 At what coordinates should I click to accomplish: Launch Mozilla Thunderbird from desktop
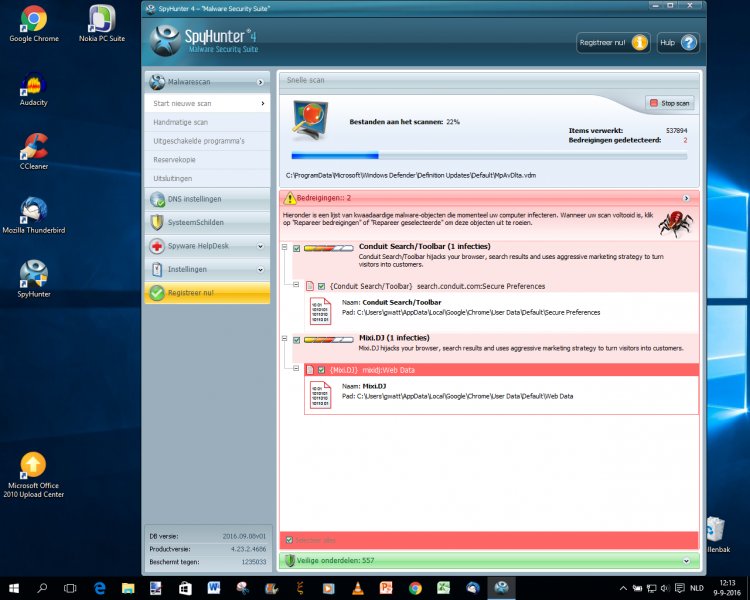point(33,213)
